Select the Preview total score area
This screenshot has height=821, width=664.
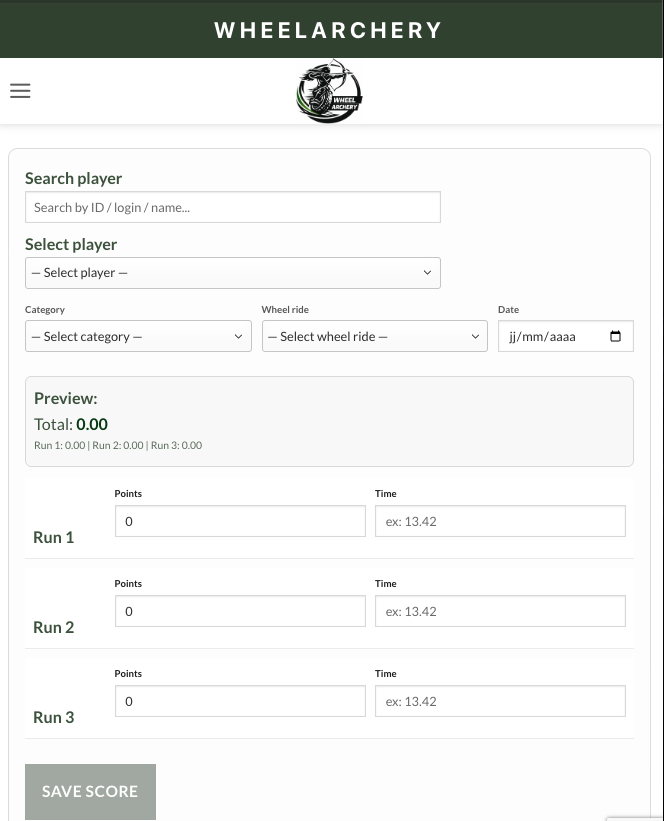pyautogui.click(x=90, y=423)
